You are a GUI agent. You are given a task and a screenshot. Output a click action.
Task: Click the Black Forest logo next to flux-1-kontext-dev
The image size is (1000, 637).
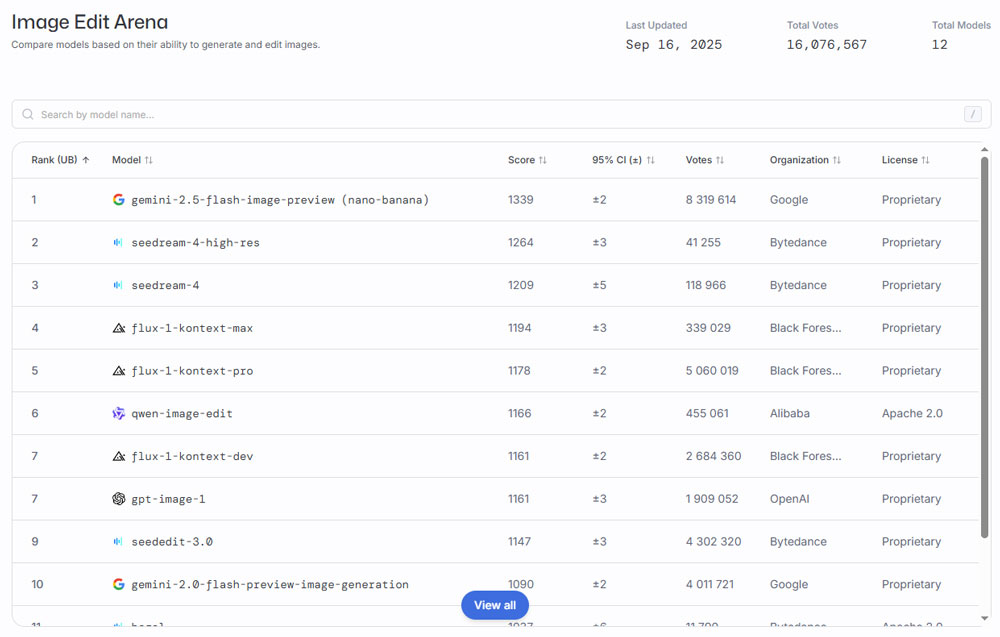click(119, 456)
